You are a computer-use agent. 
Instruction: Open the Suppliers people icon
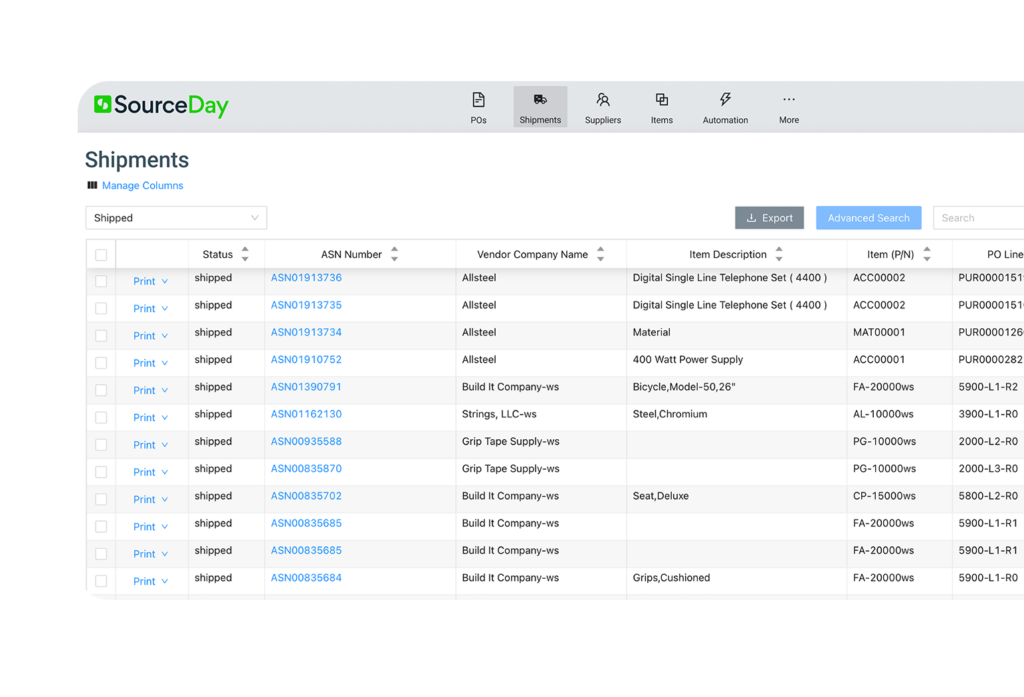pos(603,100)
